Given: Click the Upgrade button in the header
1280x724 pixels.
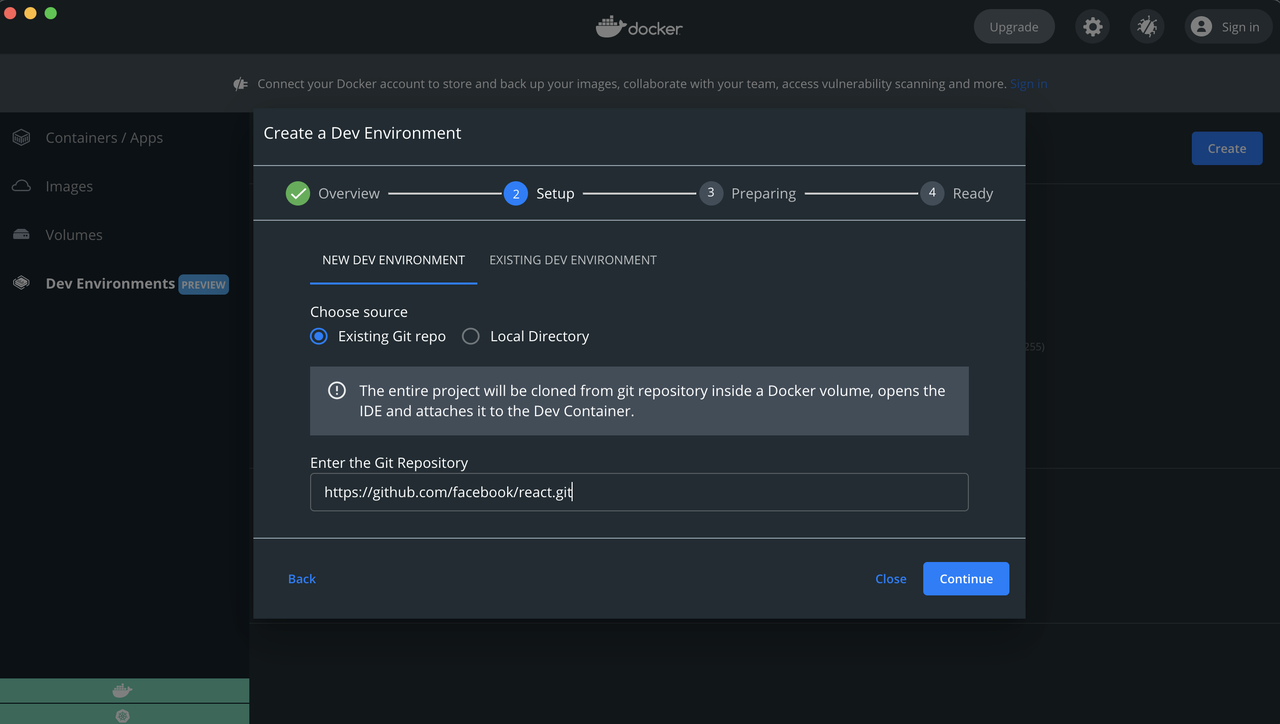Looking at the screenshot, I should pyautogui.click(x=1014, y=27).
